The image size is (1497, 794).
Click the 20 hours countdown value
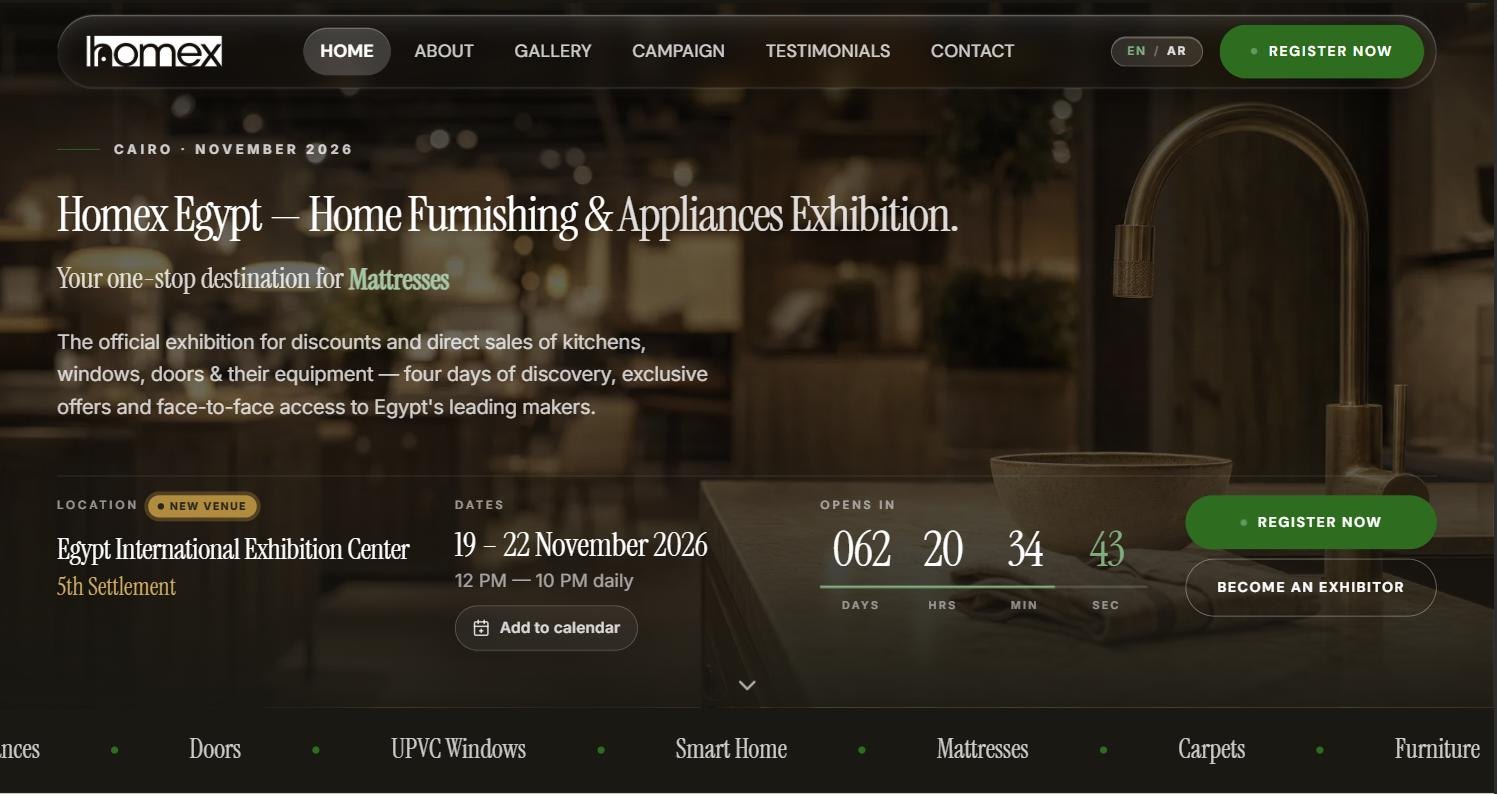click(942, 549)
